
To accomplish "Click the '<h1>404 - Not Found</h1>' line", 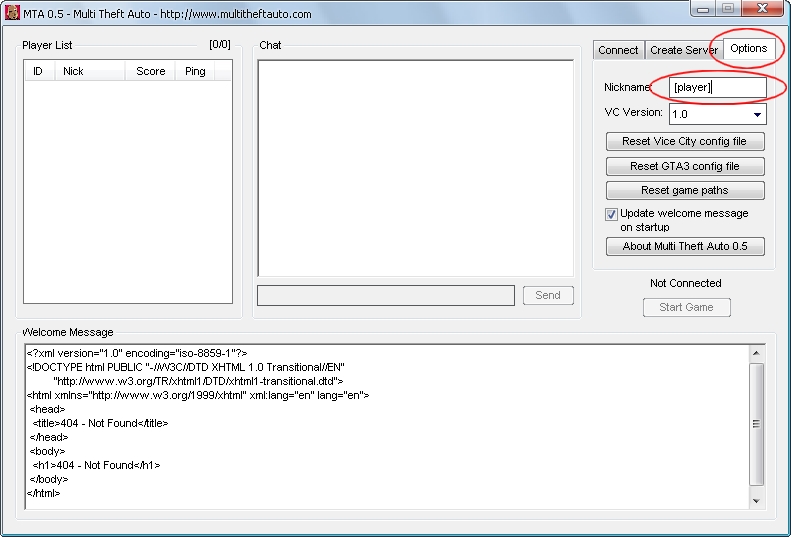I will coord(96,465).
